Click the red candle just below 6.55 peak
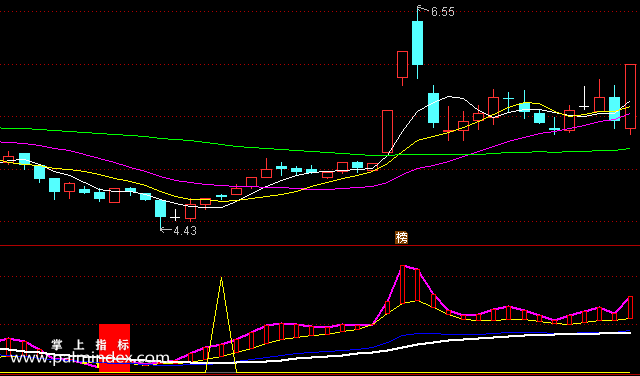 click(x=402, y=65)
